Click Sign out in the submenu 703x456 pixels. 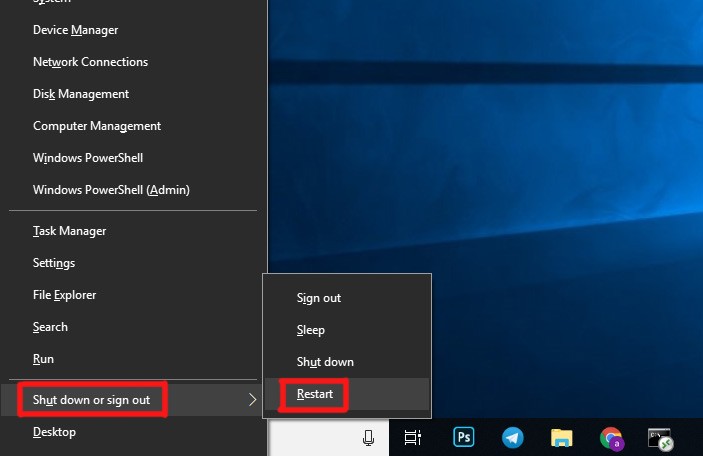(319, 298)
